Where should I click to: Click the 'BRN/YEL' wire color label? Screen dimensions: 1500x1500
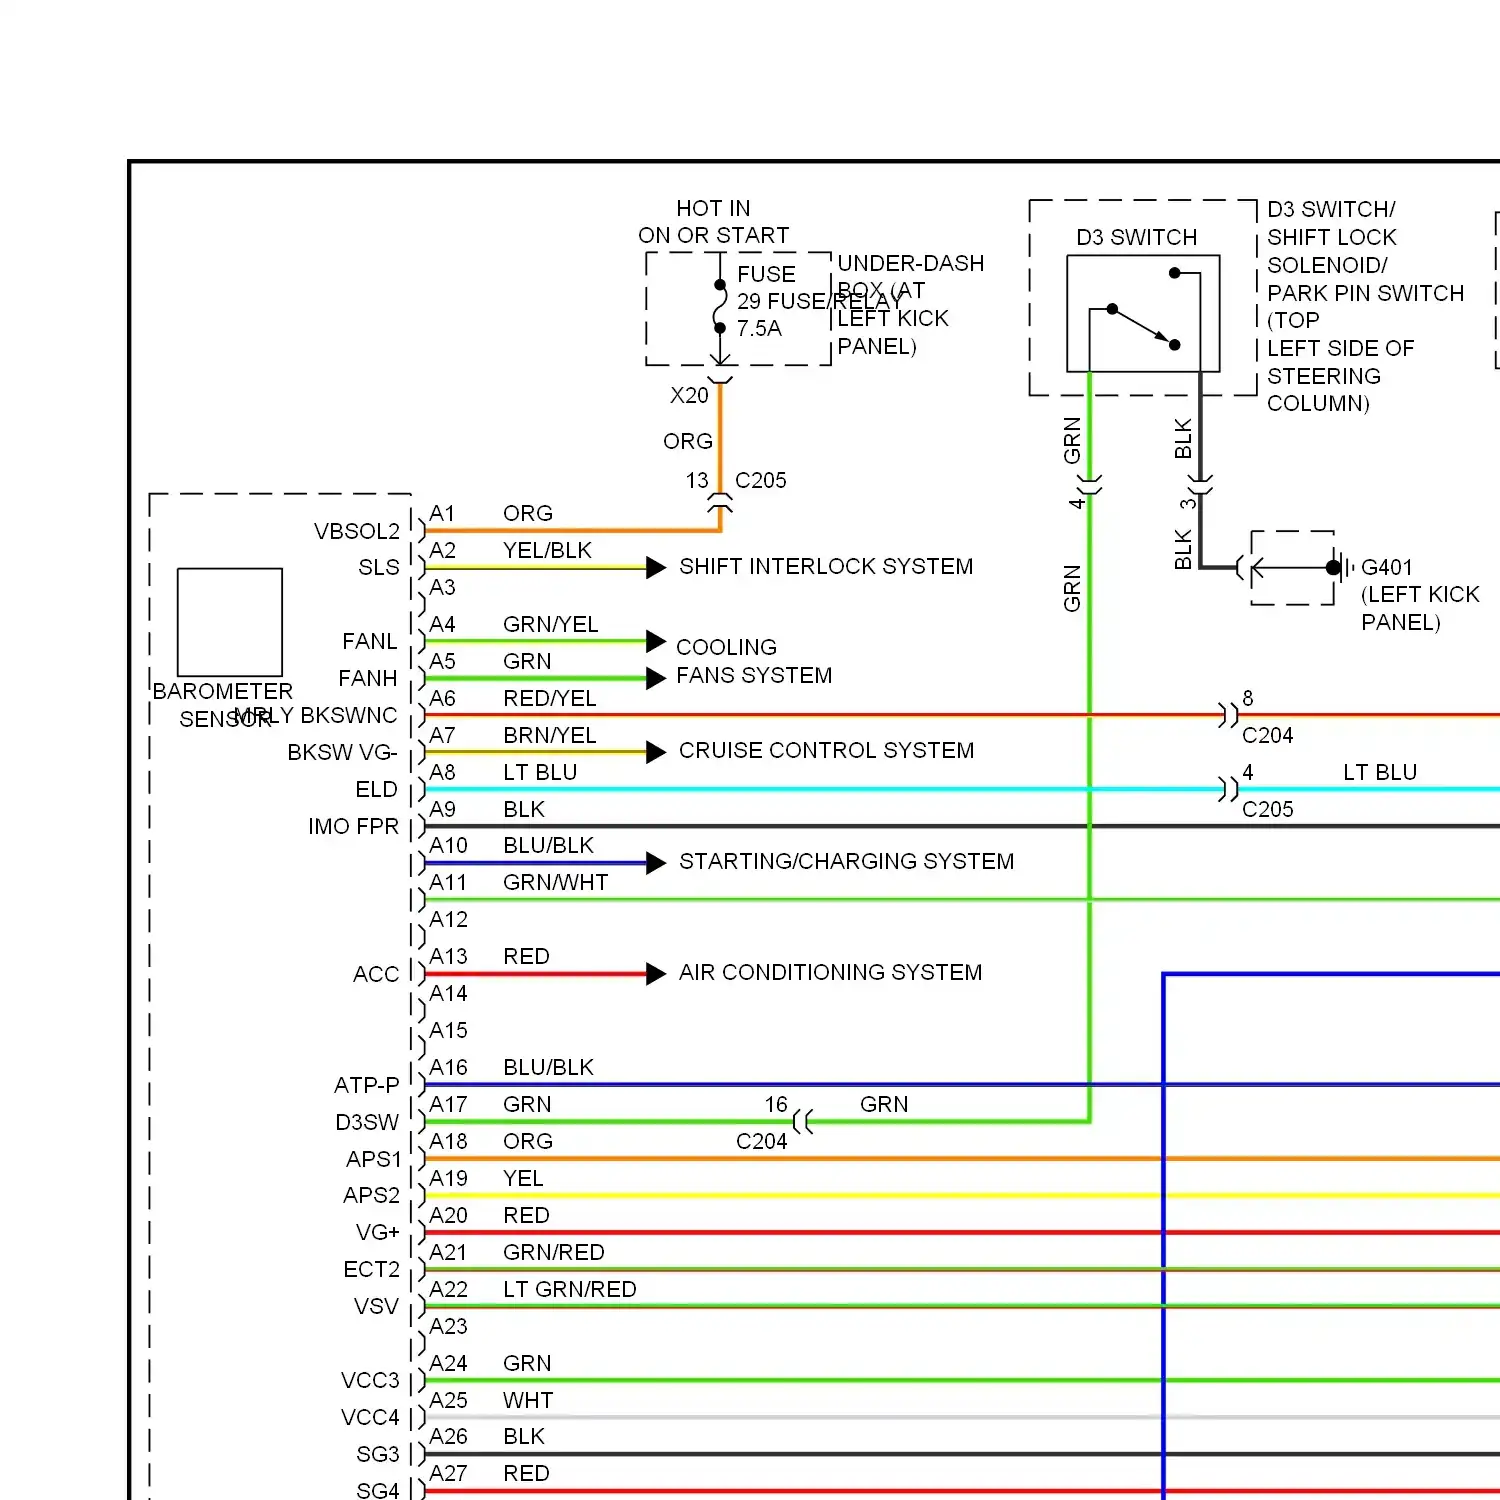[550, 736]
